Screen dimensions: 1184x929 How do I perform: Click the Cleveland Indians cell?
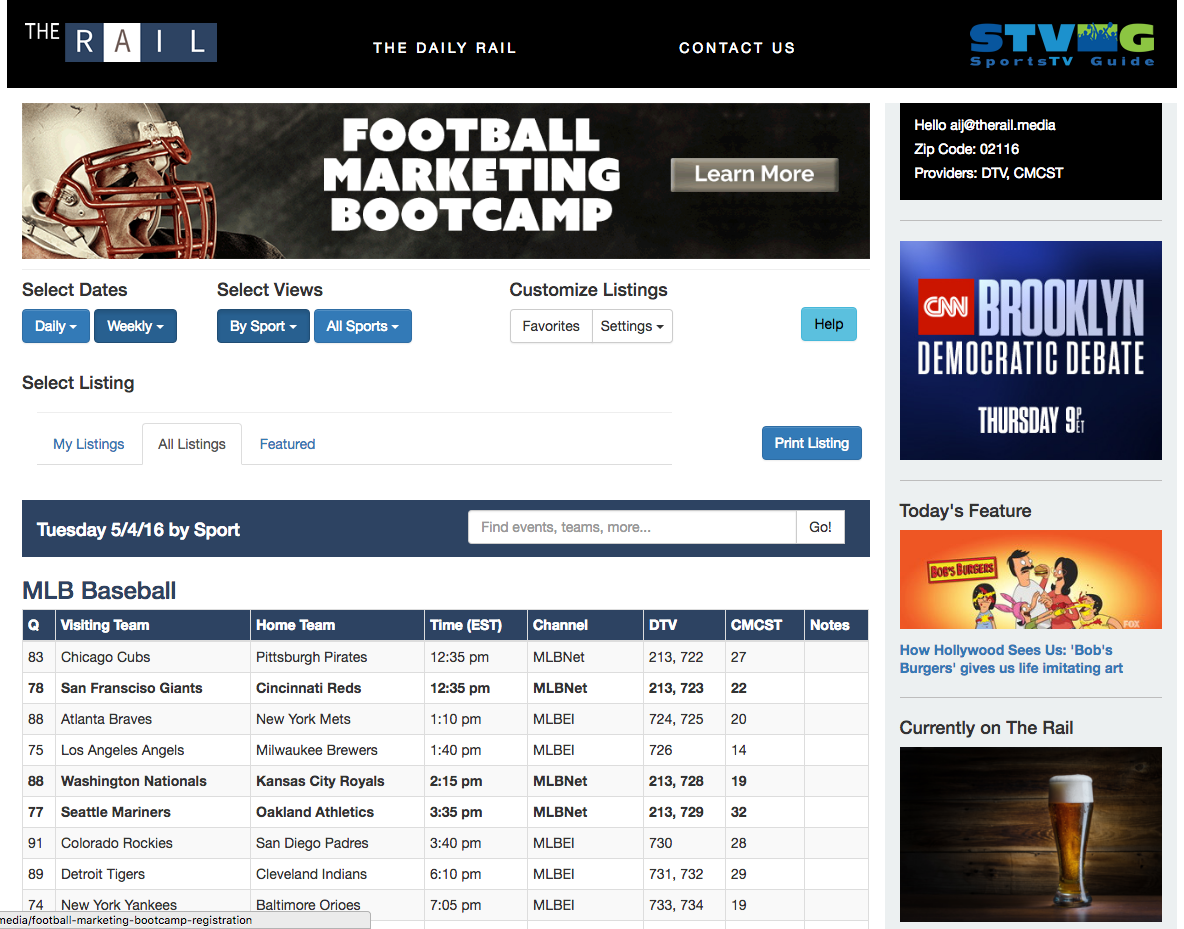pyautogui.click(x=337, y=874)
